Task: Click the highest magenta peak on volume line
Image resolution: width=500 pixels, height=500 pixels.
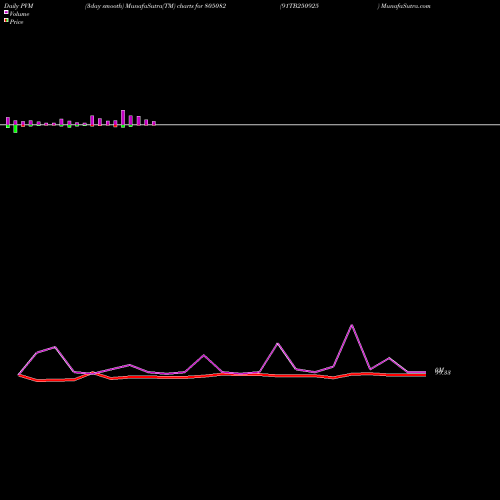Action: pyautogui.click(x=352, y=325)
